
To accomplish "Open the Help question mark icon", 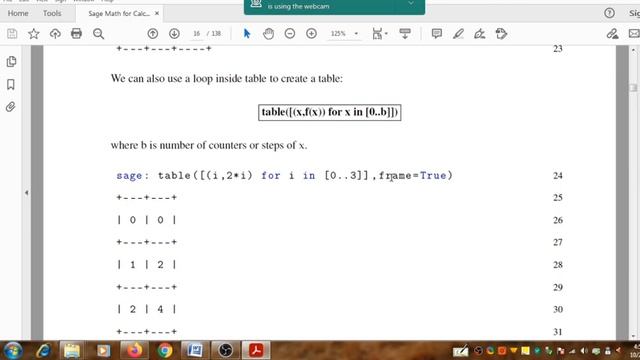I will [609, 13].
